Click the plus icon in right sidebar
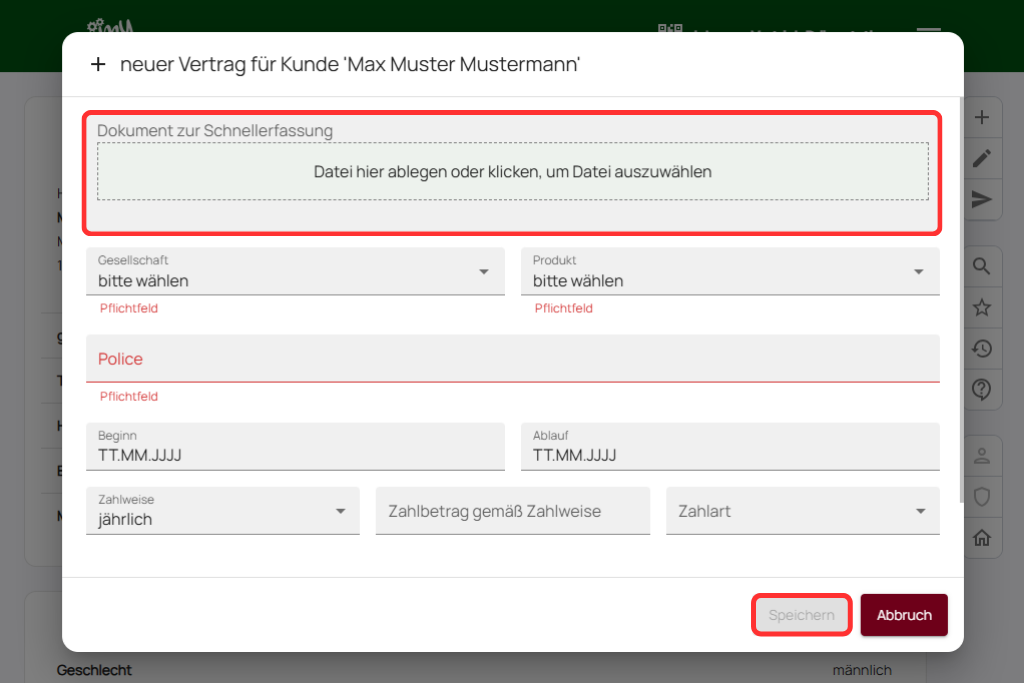This screenshot has width=1024, height=683. 982,118
